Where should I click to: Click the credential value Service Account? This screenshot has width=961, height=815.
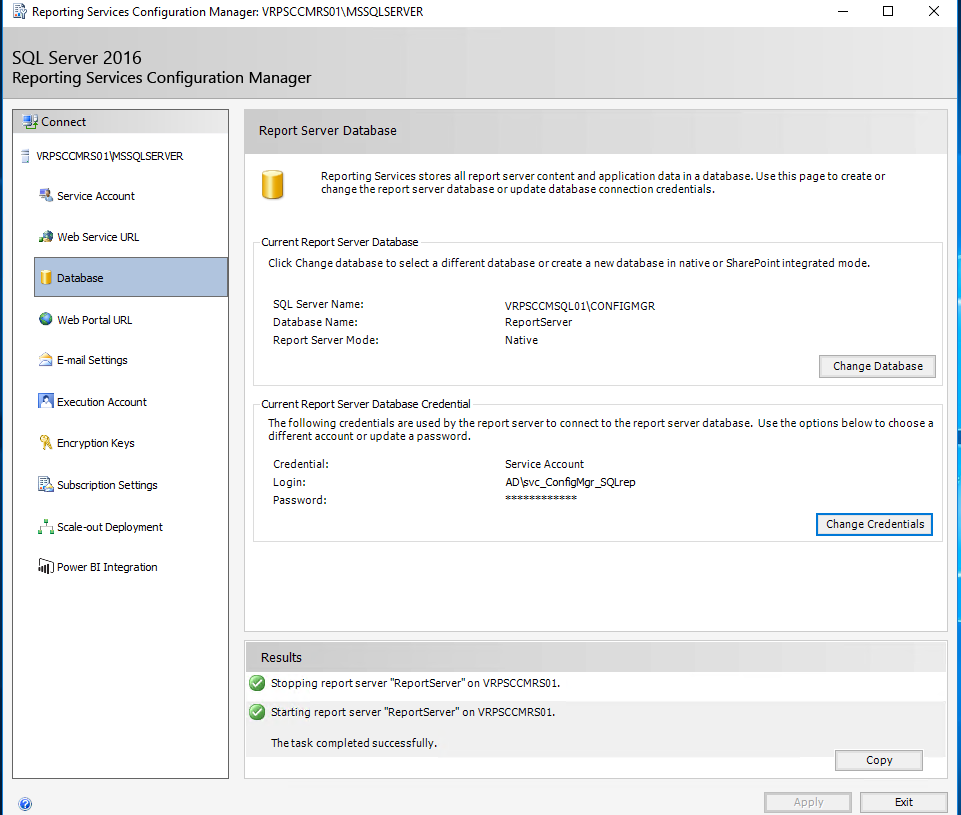coord(544,464)
